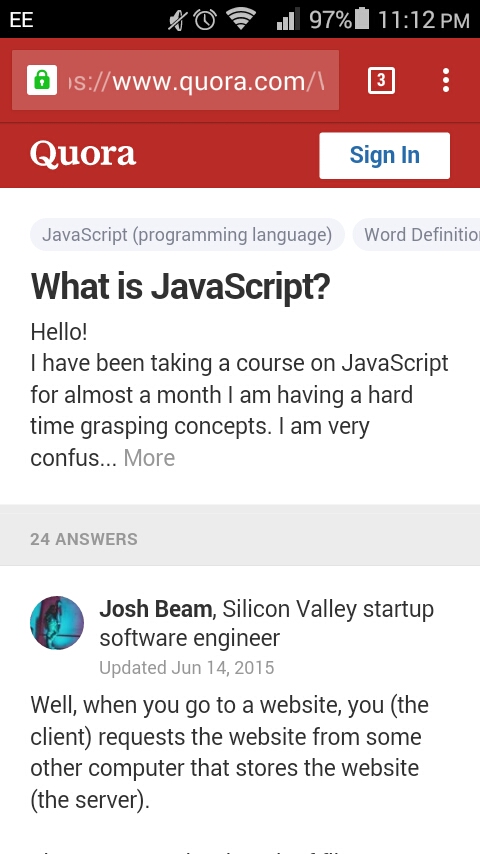Tap the green padlock security icon
This screenshot has width=480, height=854.
tap(42, 80)
